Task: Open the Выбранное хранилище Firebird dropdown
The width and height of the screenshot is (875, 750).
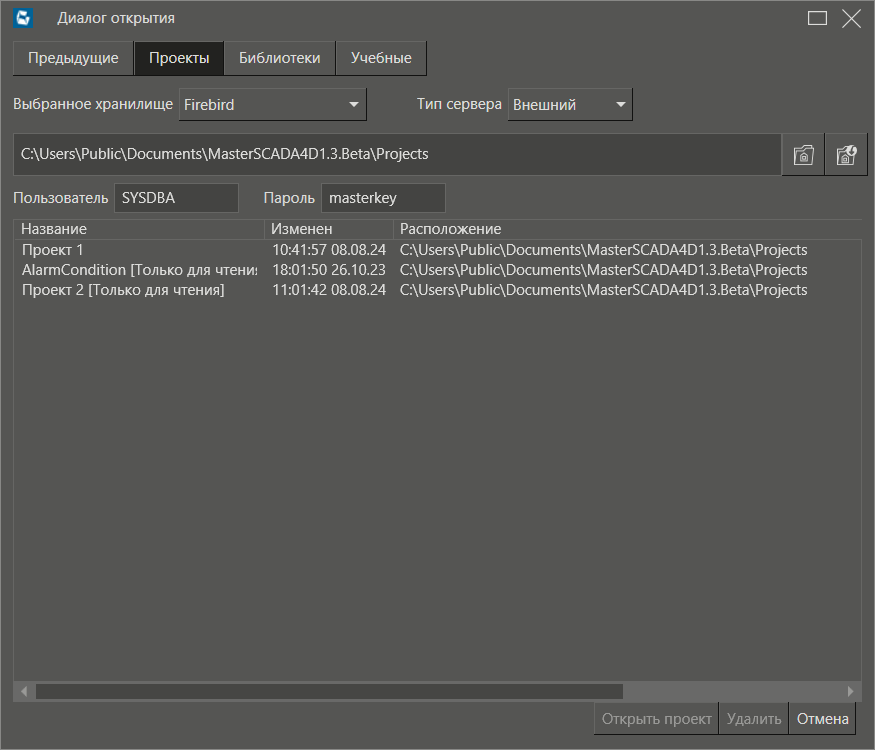Action: click(x=272, y=104)
